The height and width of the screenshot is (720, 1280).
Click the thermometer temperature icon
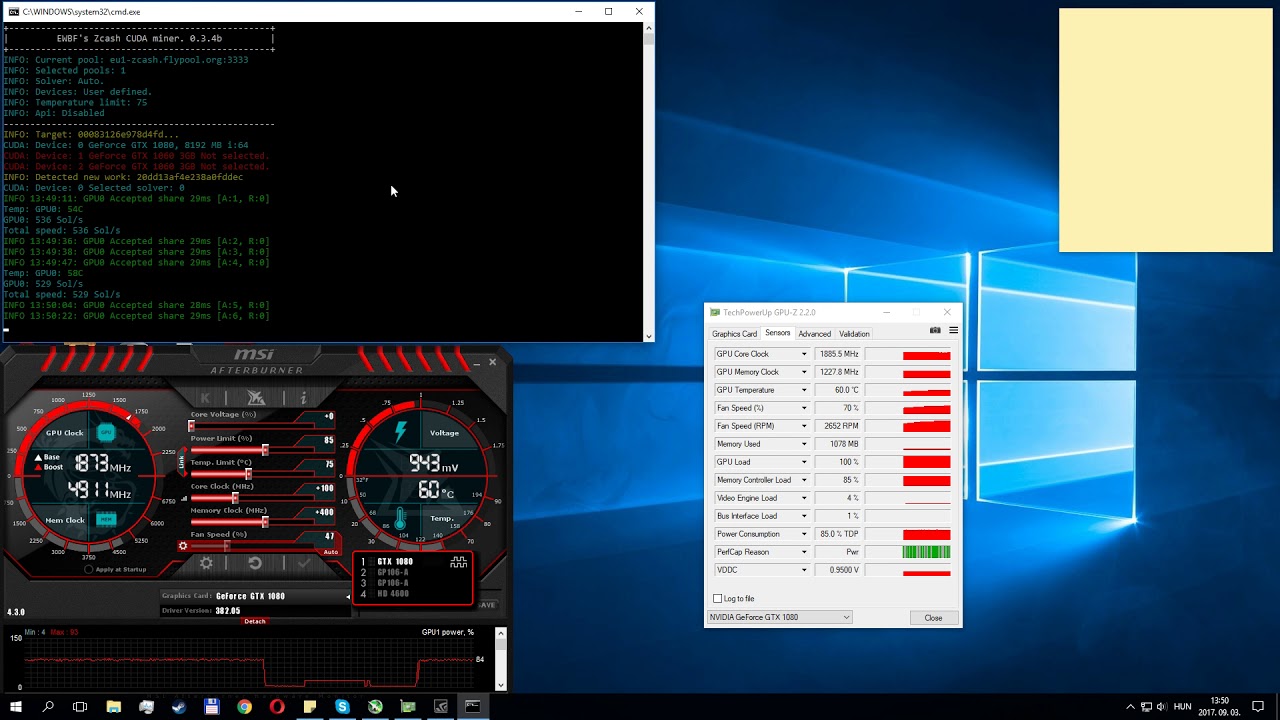[400, 519]
